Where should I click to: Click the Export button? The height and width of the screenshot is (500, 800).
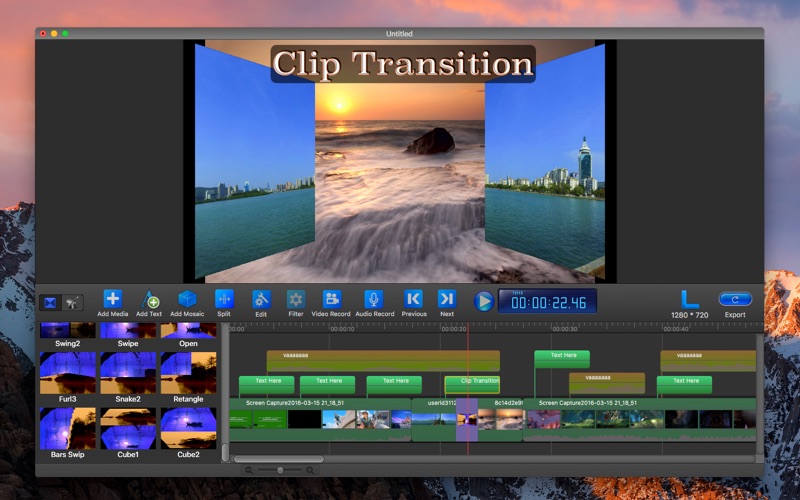click(x=735, y=299)
